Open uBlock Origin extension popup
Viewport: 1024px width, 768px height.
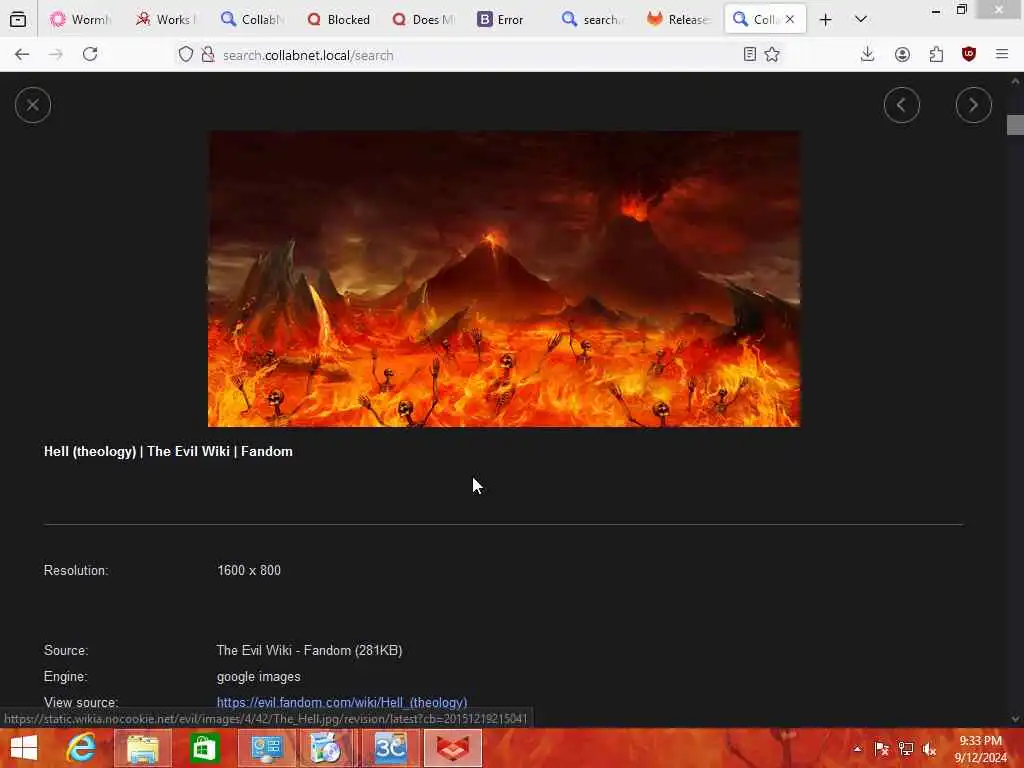point(968,55)
